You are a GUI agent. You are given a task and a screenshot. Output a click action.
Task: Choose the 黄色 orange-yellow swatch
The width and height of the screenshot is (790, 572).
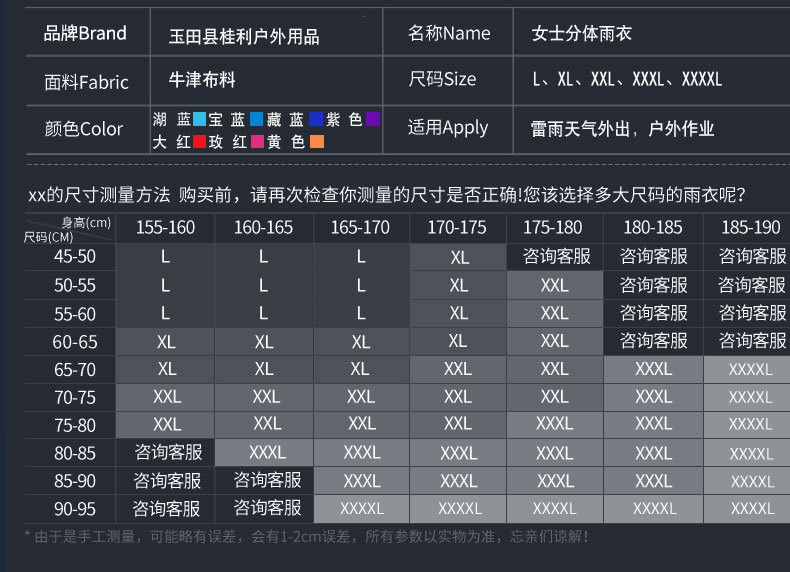(x=317, y=142)
